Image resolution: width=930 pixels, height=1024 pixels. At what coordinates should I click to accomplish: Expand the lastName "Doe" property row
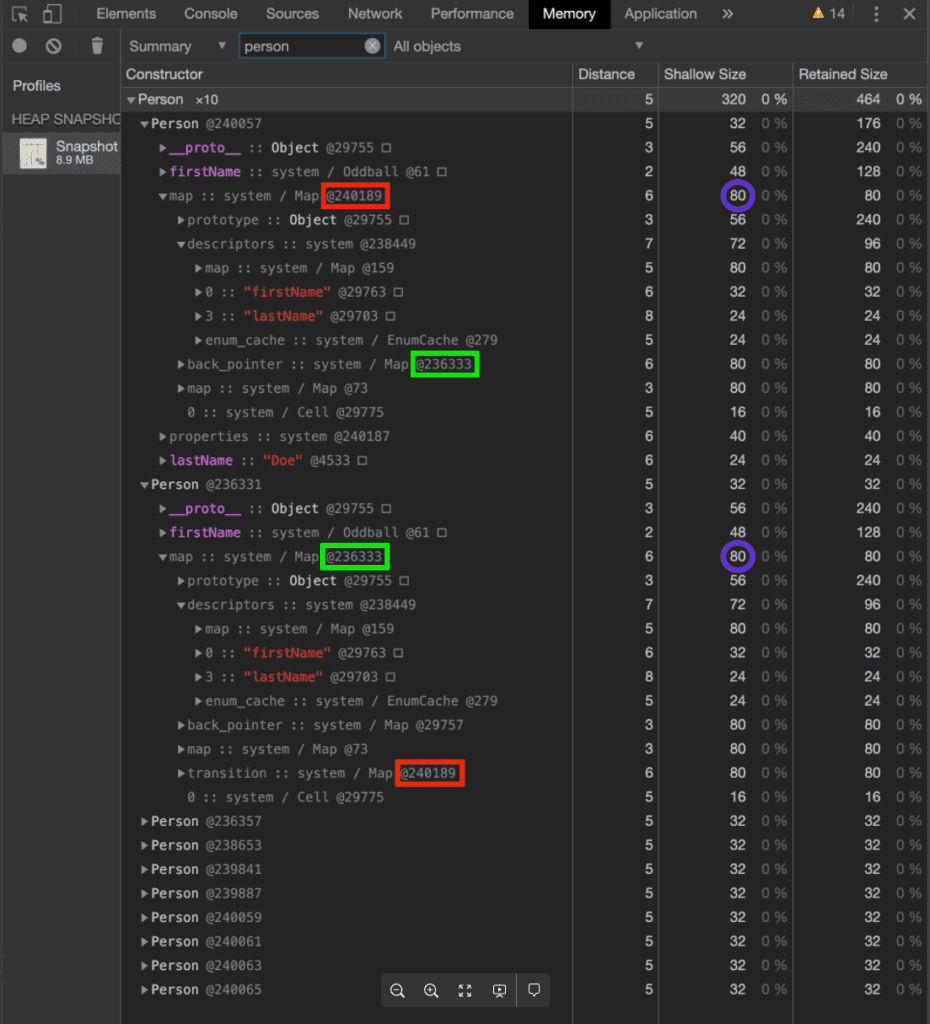point(163,461)
